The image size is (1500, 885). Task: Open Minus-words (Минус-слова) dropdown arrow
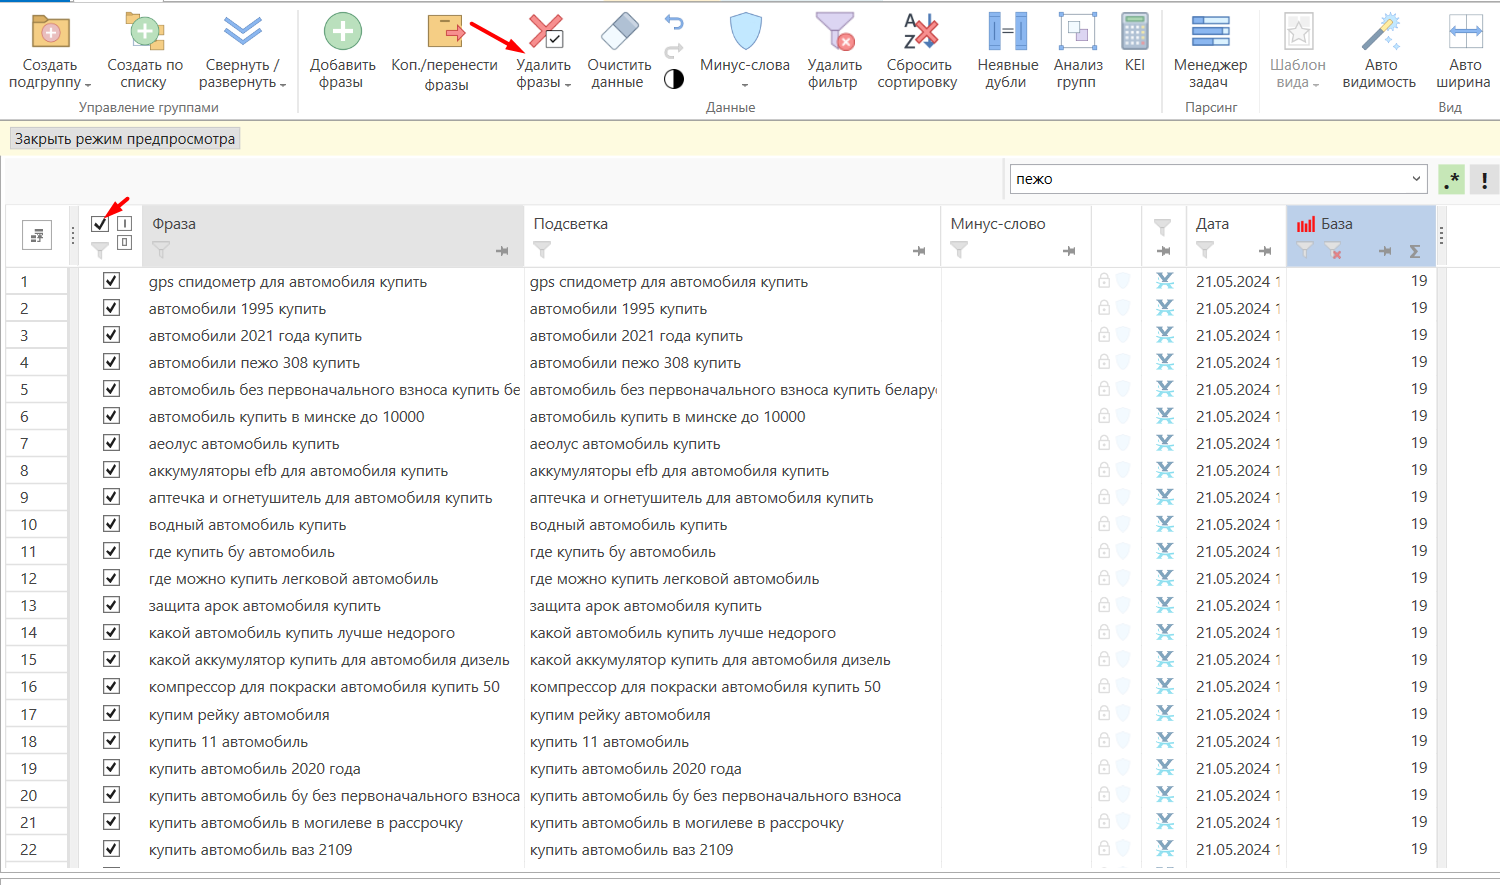click(745, 85)
